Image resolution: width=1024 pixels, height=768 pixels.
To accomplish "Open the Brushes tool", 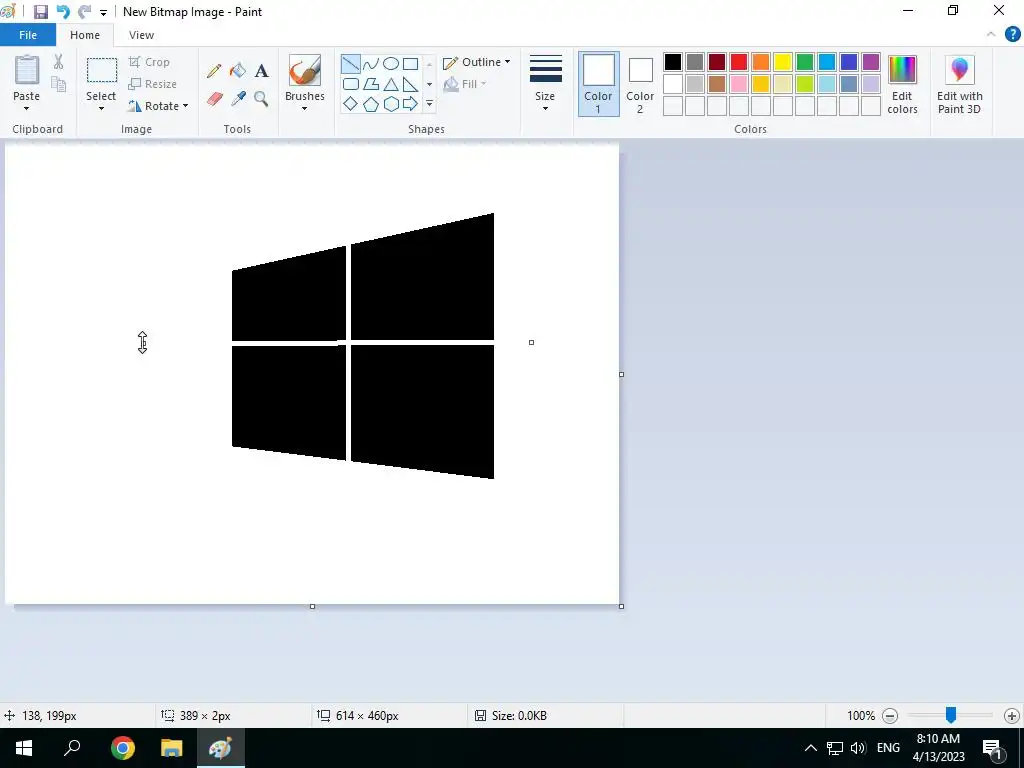I will point(304,72).
